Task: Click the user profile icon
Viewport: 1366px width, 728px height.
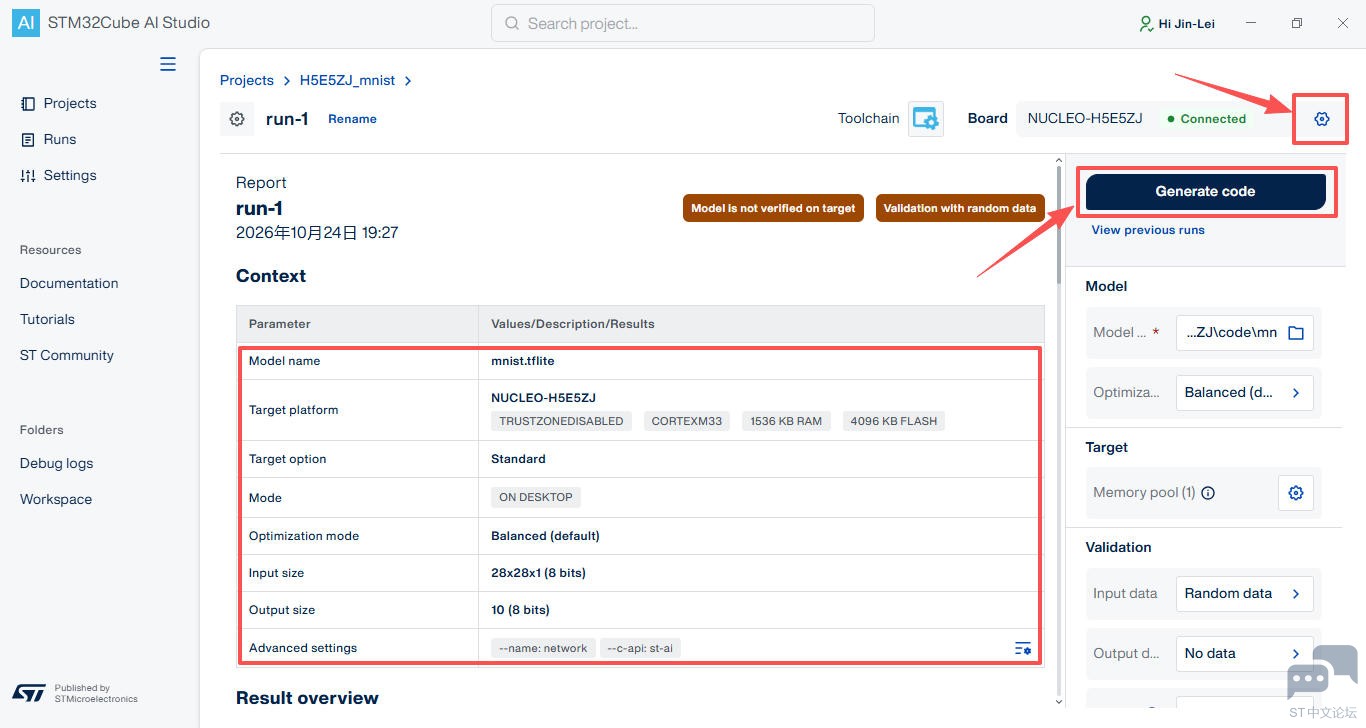Action: [x=1146, y=23]
